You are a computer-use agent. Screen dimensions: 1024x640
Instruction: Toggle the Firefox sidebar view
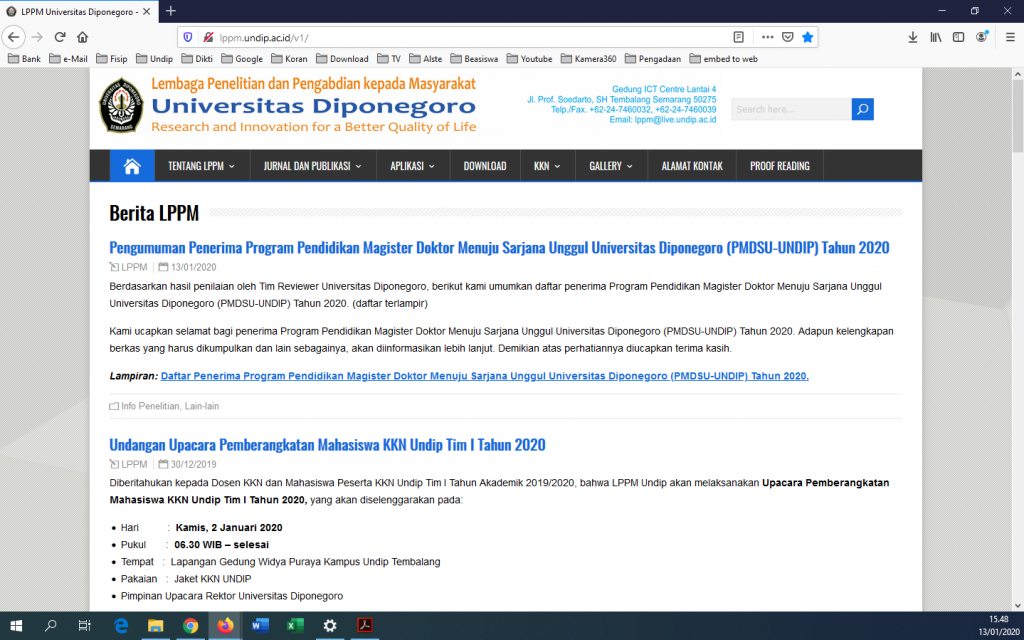pos(959,37)
